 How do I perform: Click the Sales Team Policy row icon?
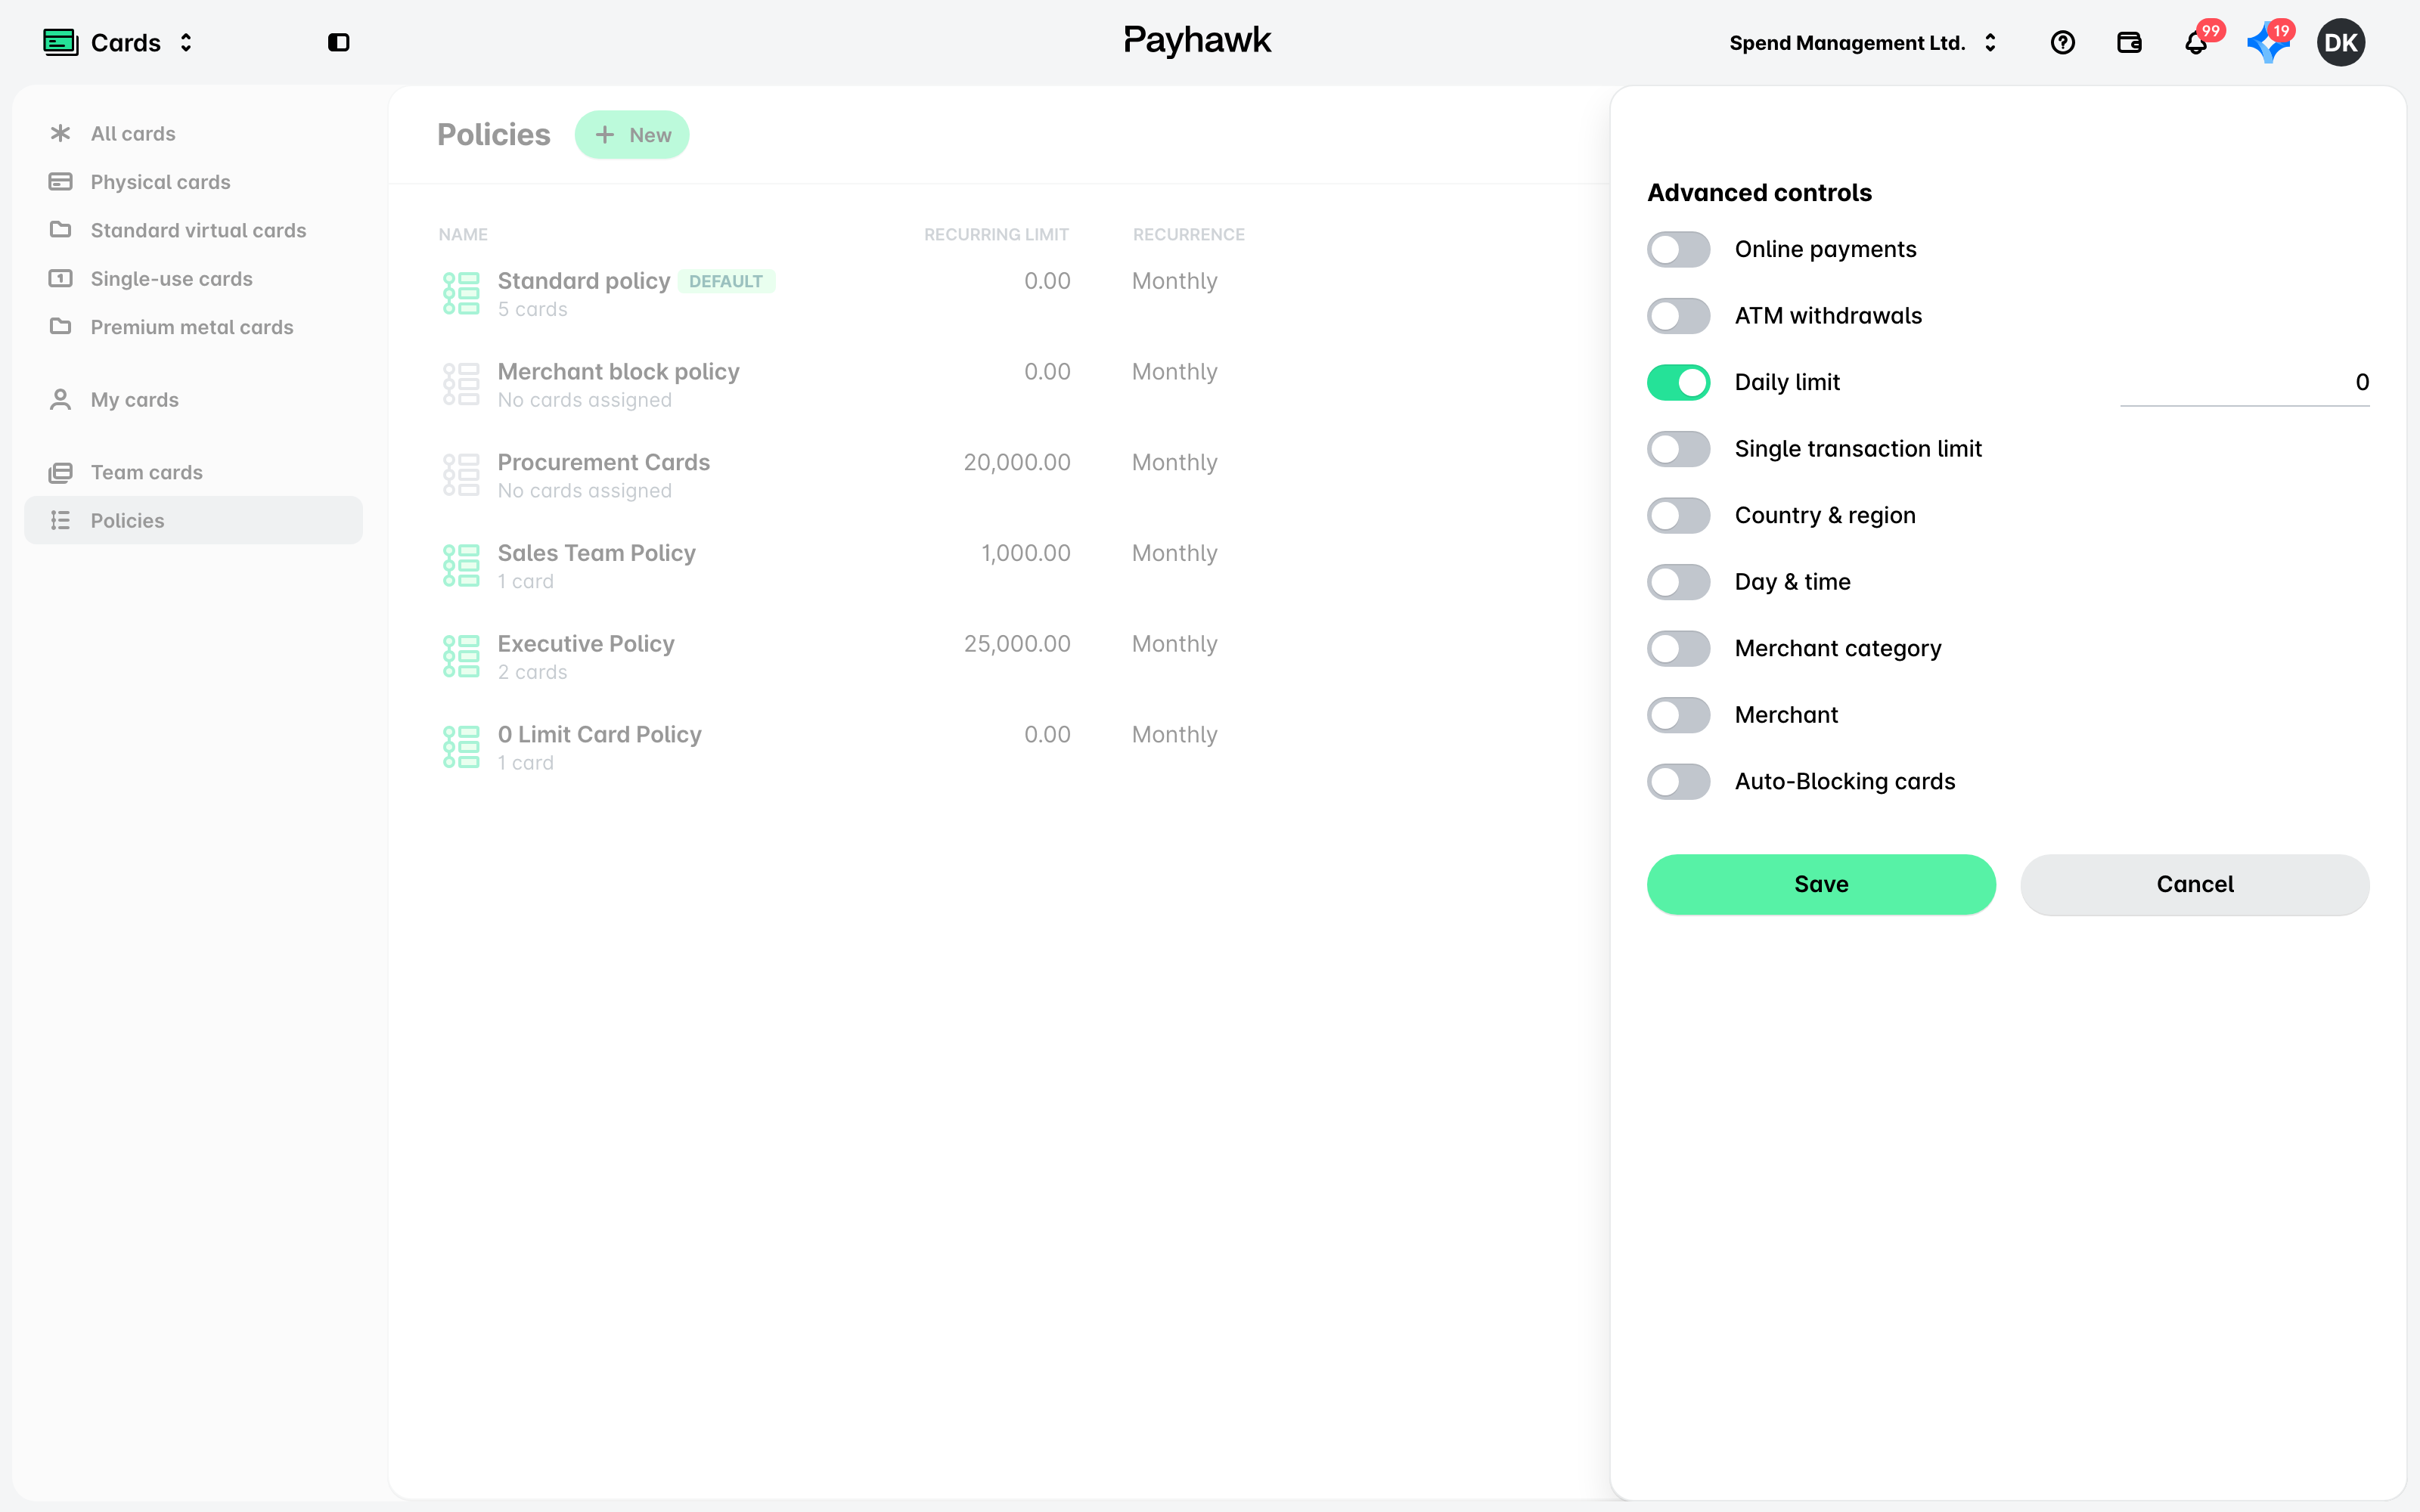(x=461, y=566)
